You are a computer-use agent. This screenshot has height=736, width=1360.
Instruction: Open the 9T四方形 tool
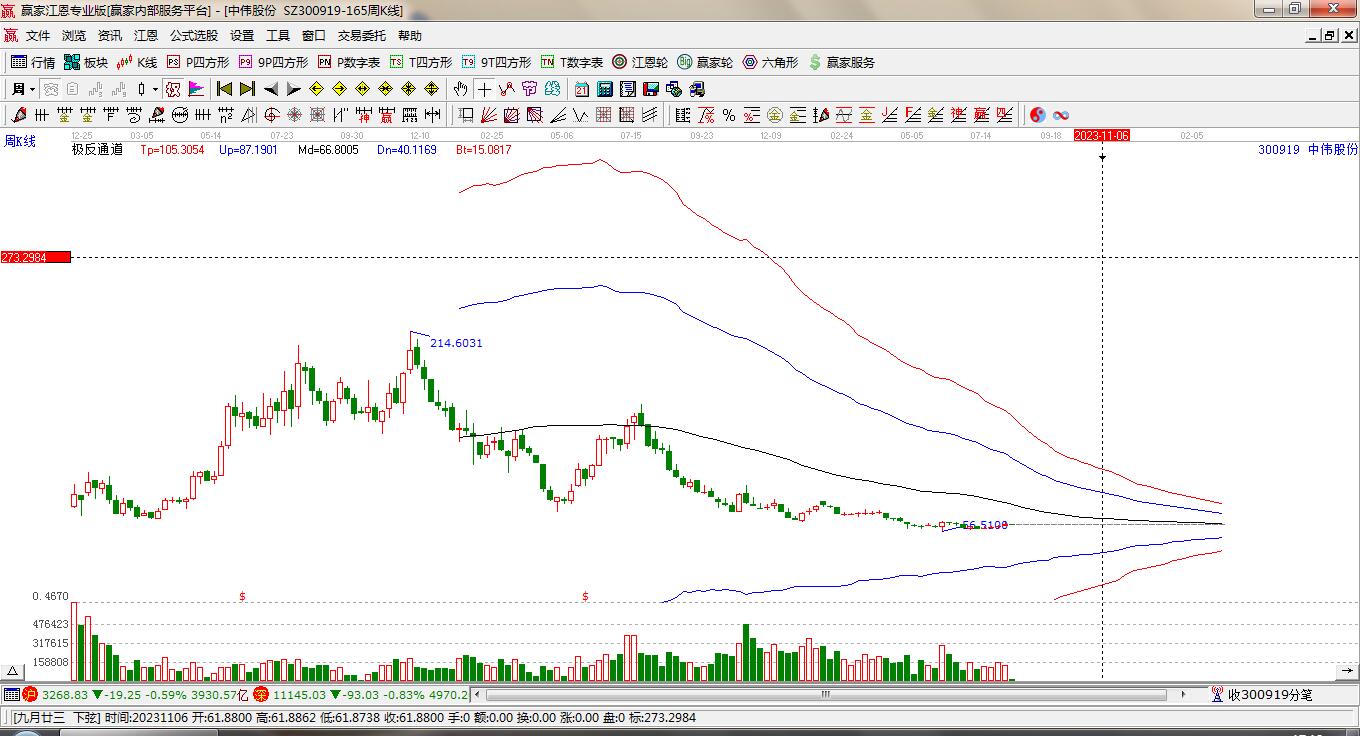496,62
